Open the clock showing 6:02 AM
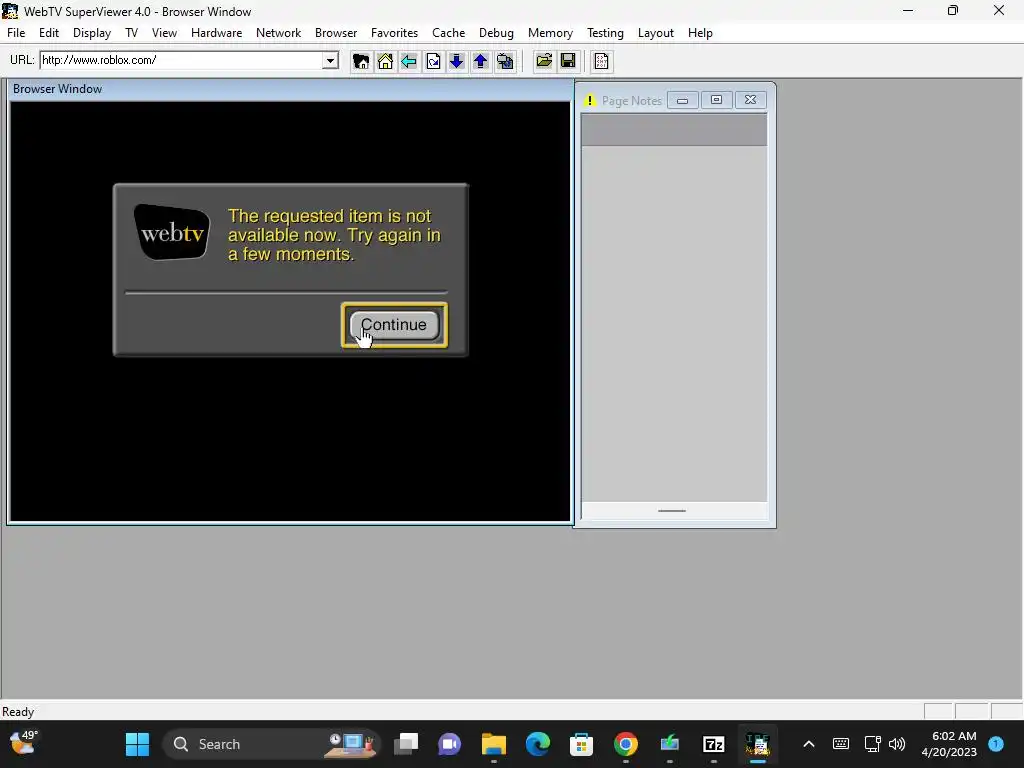 (949, 744)
